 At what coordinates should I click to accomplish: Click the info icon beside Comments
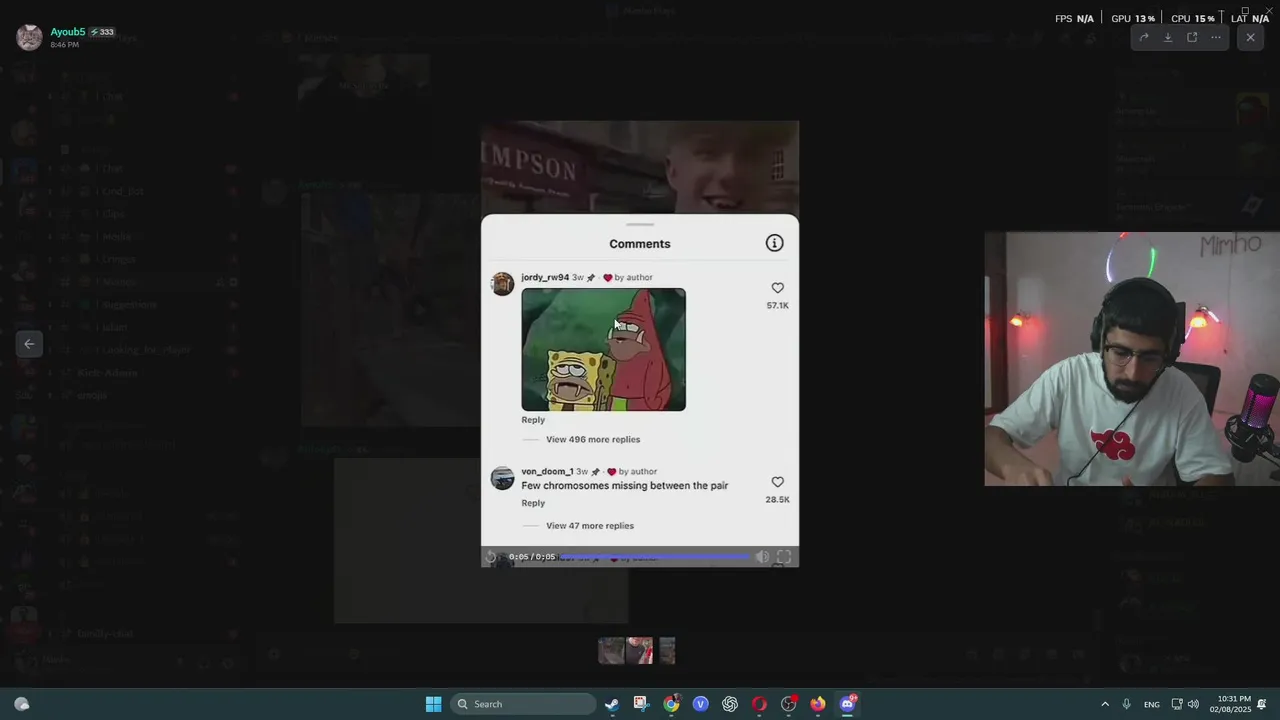[774, 243]
